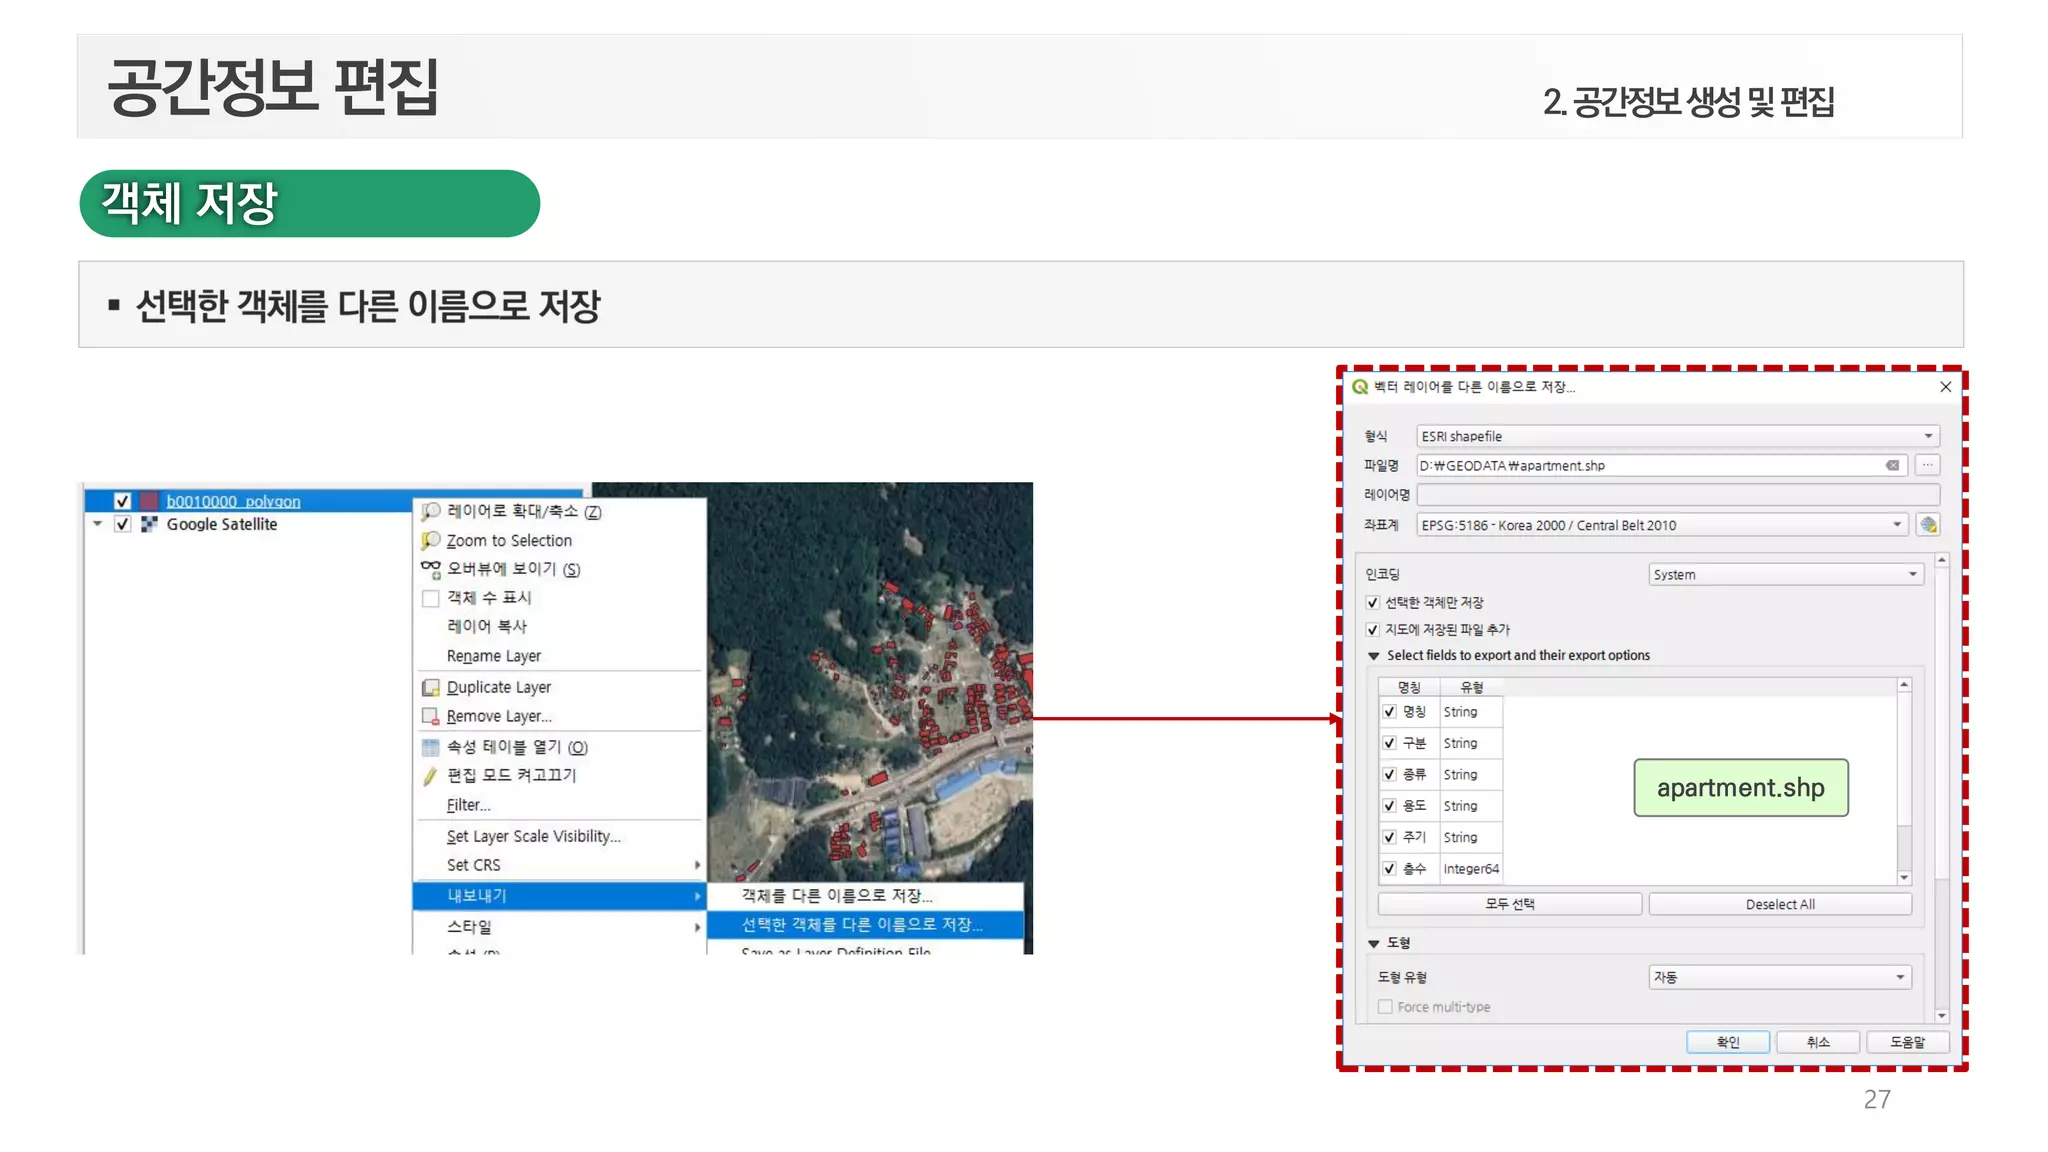Uncheck Google Satellite layer visibility
Viewport: 2048px width, 1152px height.
click(122, 524)
